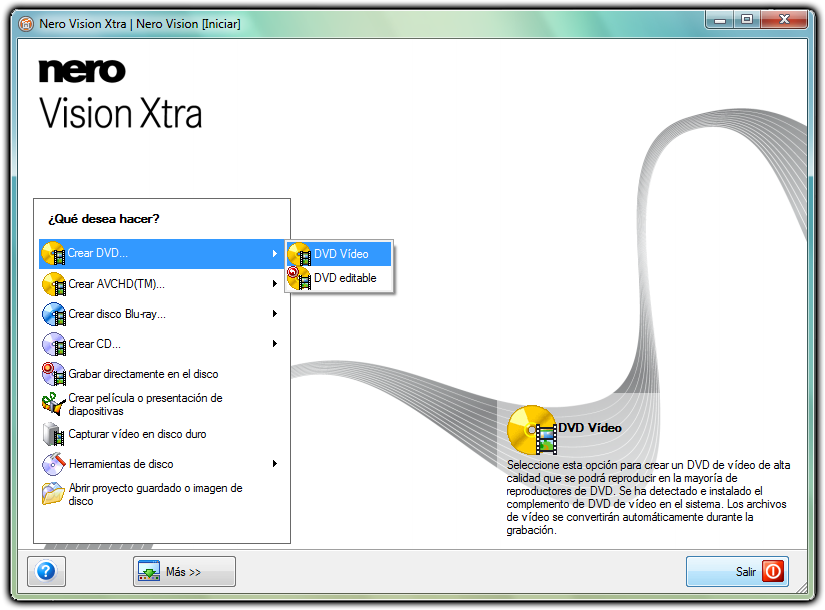Click the Crear AVCHD(TM) disc icon
Viewport: 825px width, 610px height.
pyautogui.click(x=53, y=284)
